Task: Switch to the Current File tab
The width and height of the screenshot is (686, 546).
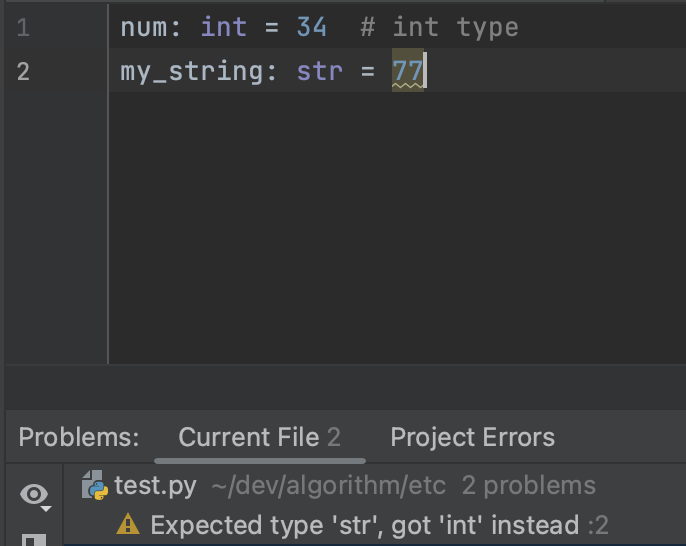Action: tap(259, 437)
